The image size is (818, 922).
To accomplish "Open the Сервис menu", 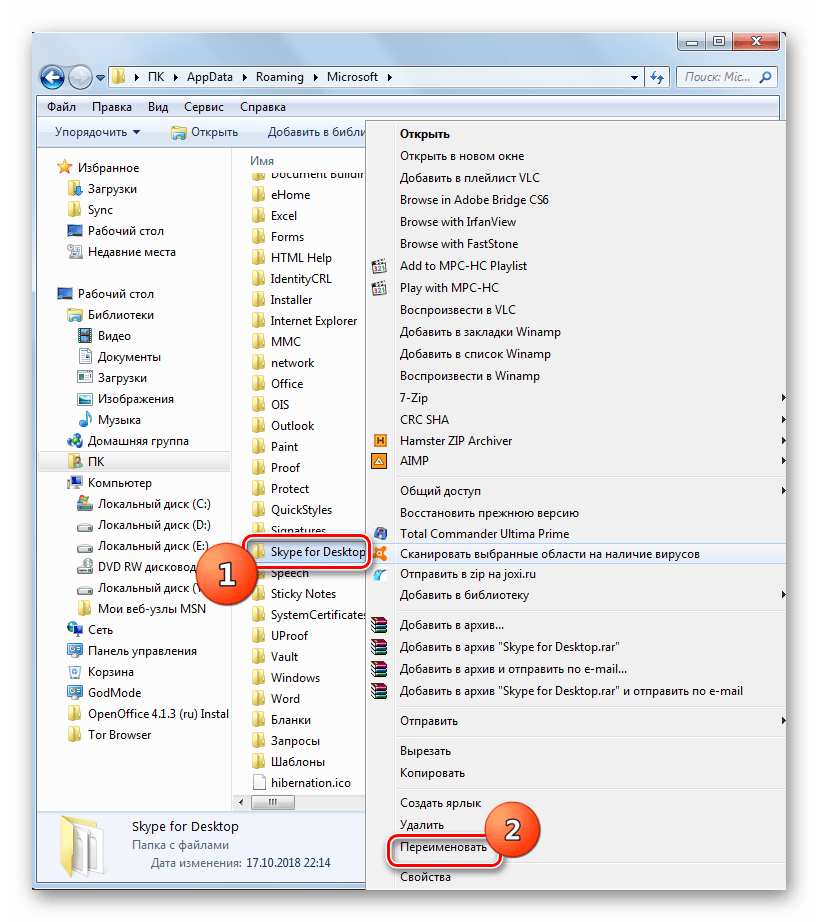I will pos(203,107).
